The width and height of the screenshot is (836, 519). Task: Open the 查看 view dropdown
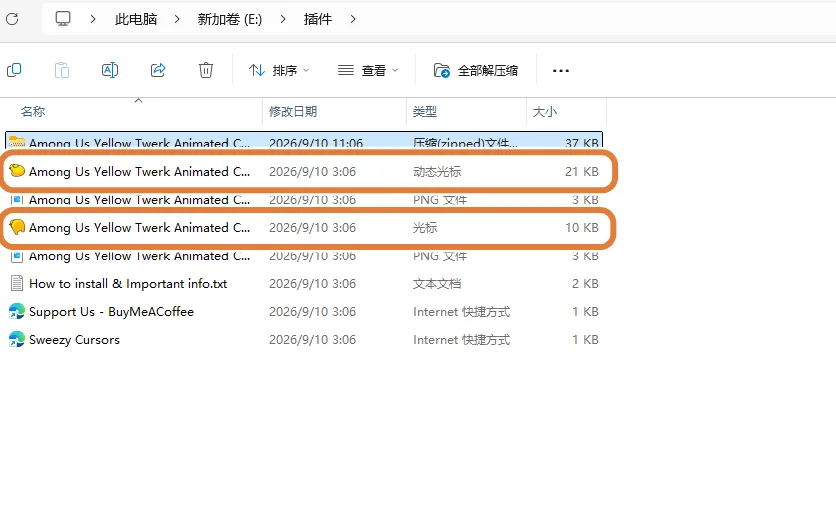(x=368, y=70)
